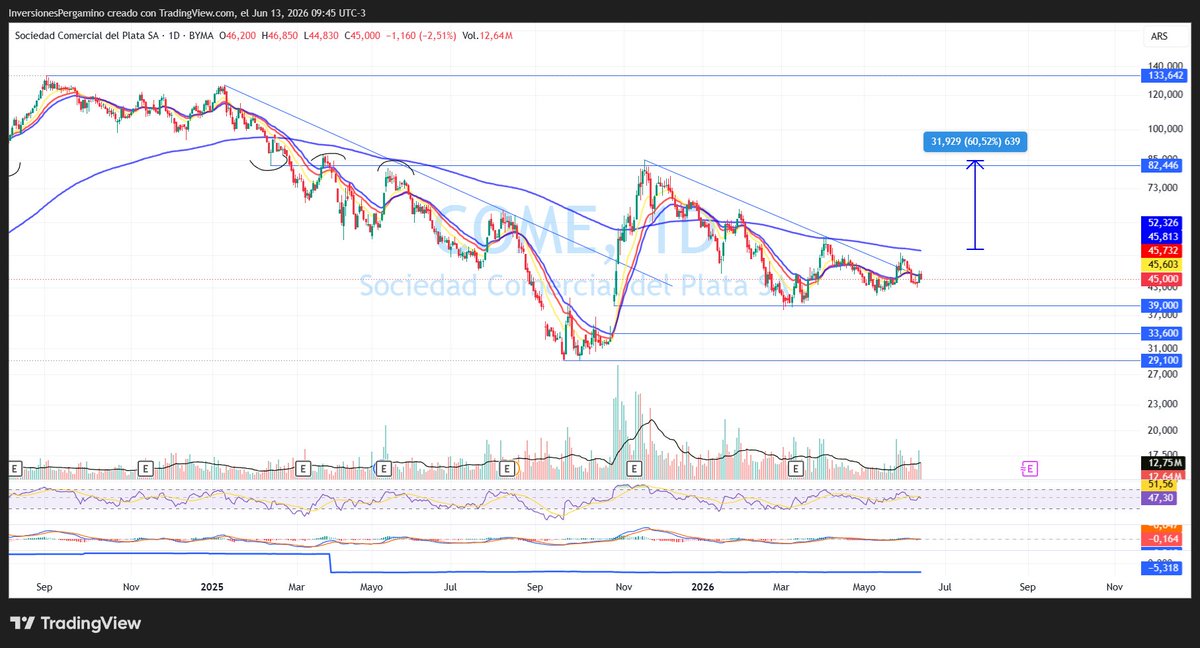
Task: Select the 29,100 horizontal line price label
Action: click(1165, 359)
